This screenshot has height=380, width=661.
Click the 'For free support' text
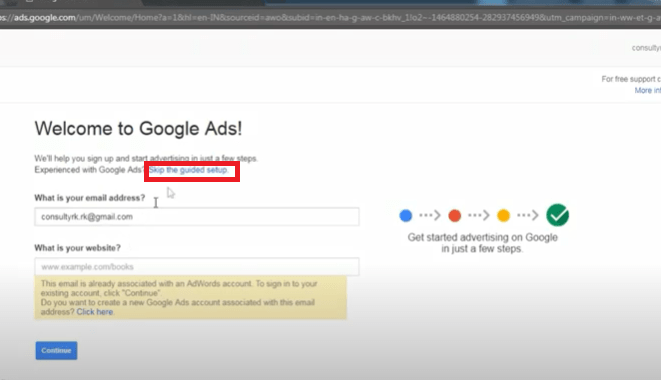coord(631,79)
